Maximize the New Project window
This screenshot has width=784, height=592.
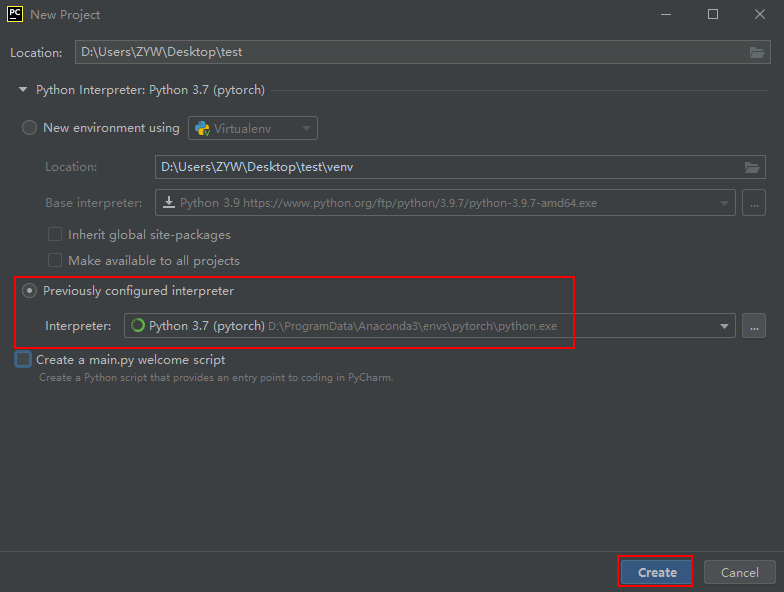pyautogui.click(x=712, y=14)
